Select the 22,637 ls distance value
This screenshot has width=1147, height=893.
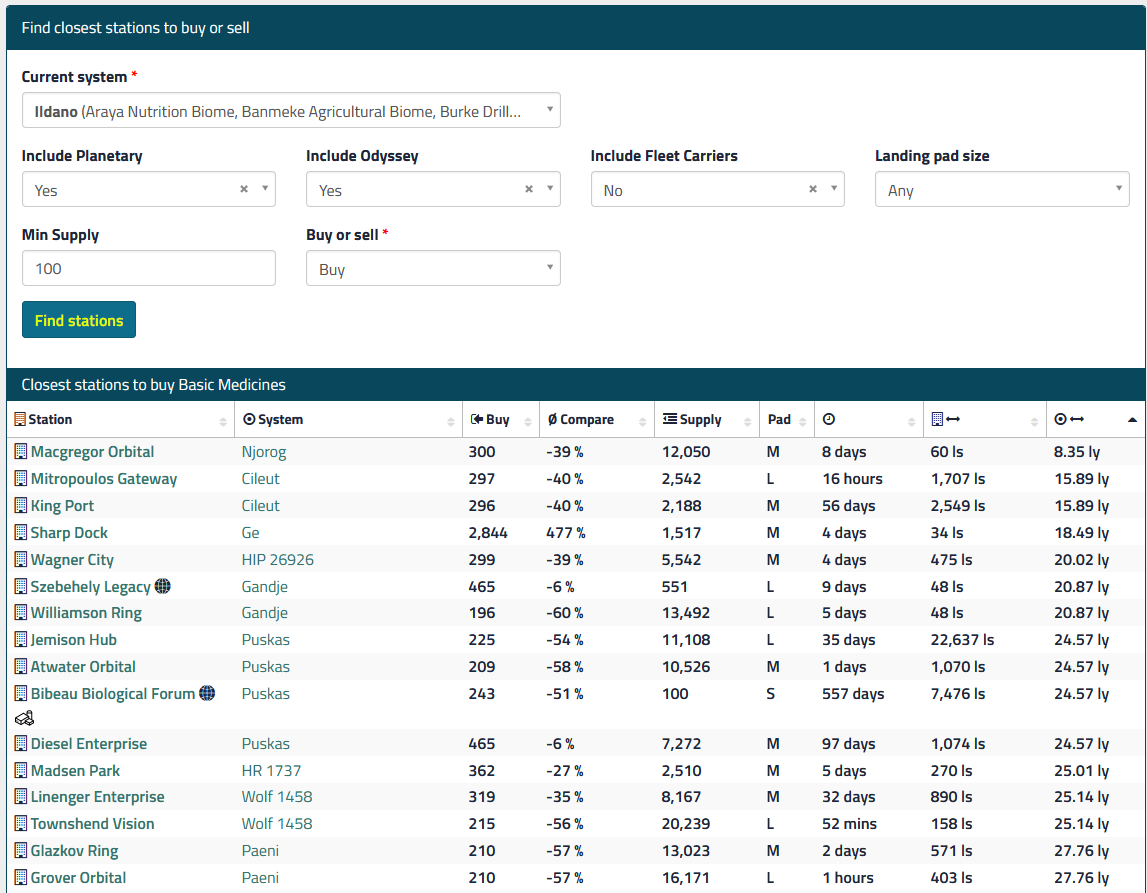point(962,640)
